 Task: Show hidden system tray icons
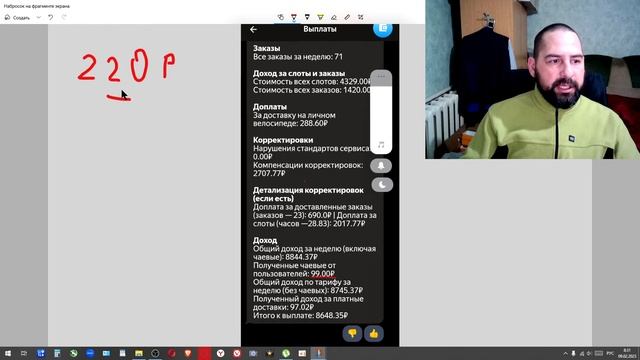(565, 353)
